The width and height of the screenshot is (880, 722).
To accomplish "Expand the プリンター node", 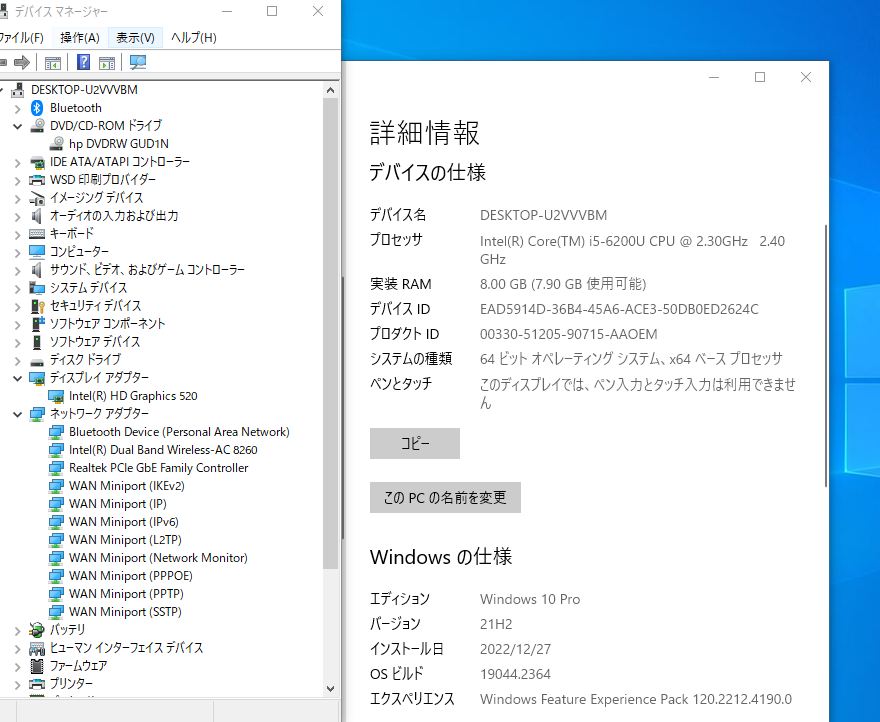I will (17, 684).
